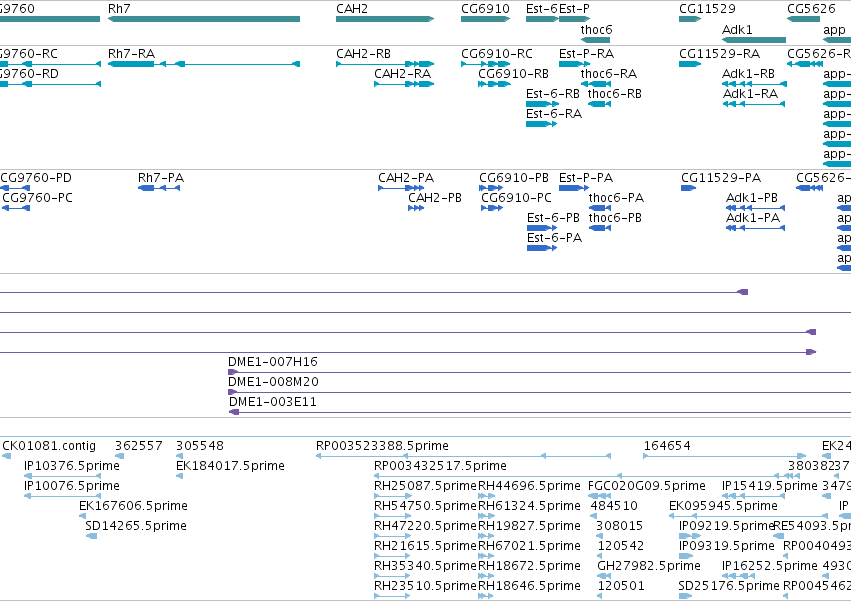The width and height of the screenshot is (851, 601).
Task: Open the thoc6 gene label in top track
Action: click(x=596, y=29)
